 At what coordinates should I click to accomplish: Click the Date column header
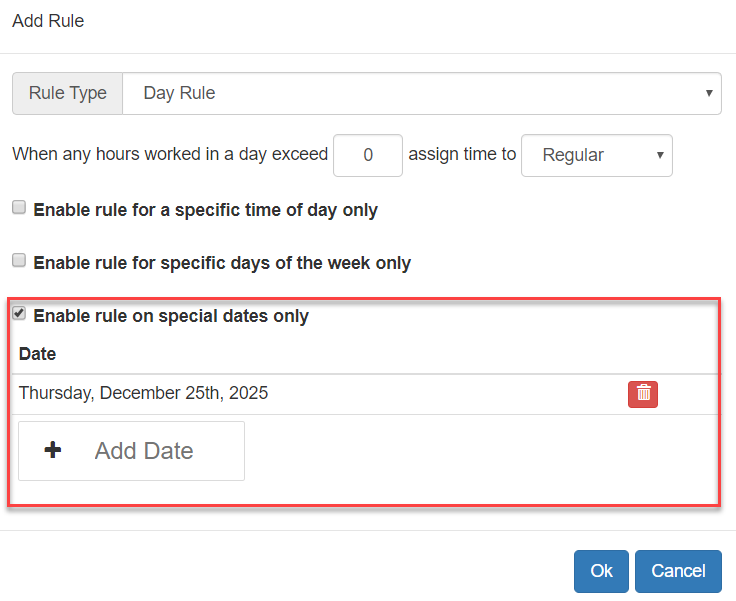pyautogui.click(x=38, y=354)
